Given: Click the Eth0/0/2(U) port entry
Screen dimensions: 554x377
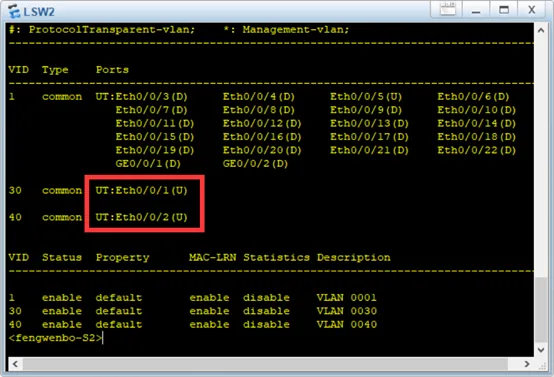Looking at the screenshot, I should click(152, 217).
